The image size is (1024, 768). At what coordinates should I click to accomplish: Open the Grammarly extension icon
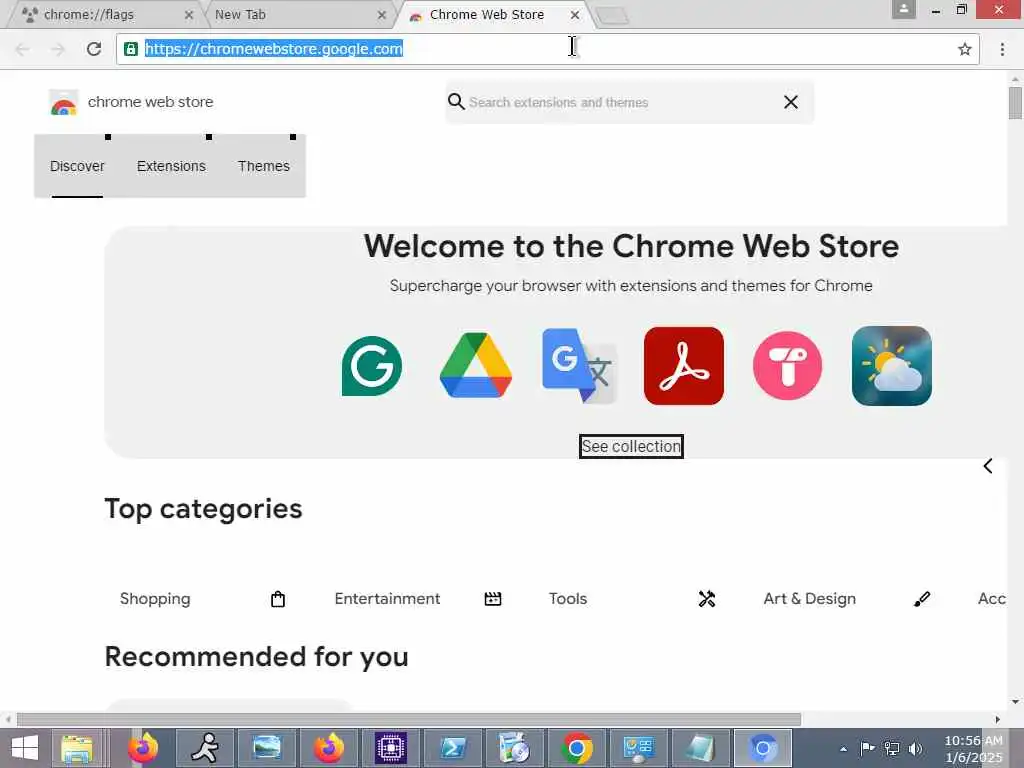coord(372,366)
